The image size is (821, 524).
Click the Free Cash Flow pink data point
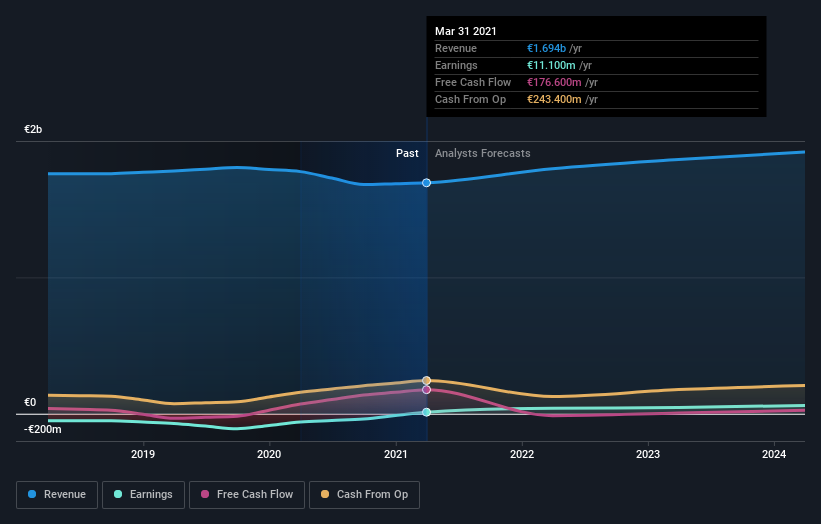(426, 389)
